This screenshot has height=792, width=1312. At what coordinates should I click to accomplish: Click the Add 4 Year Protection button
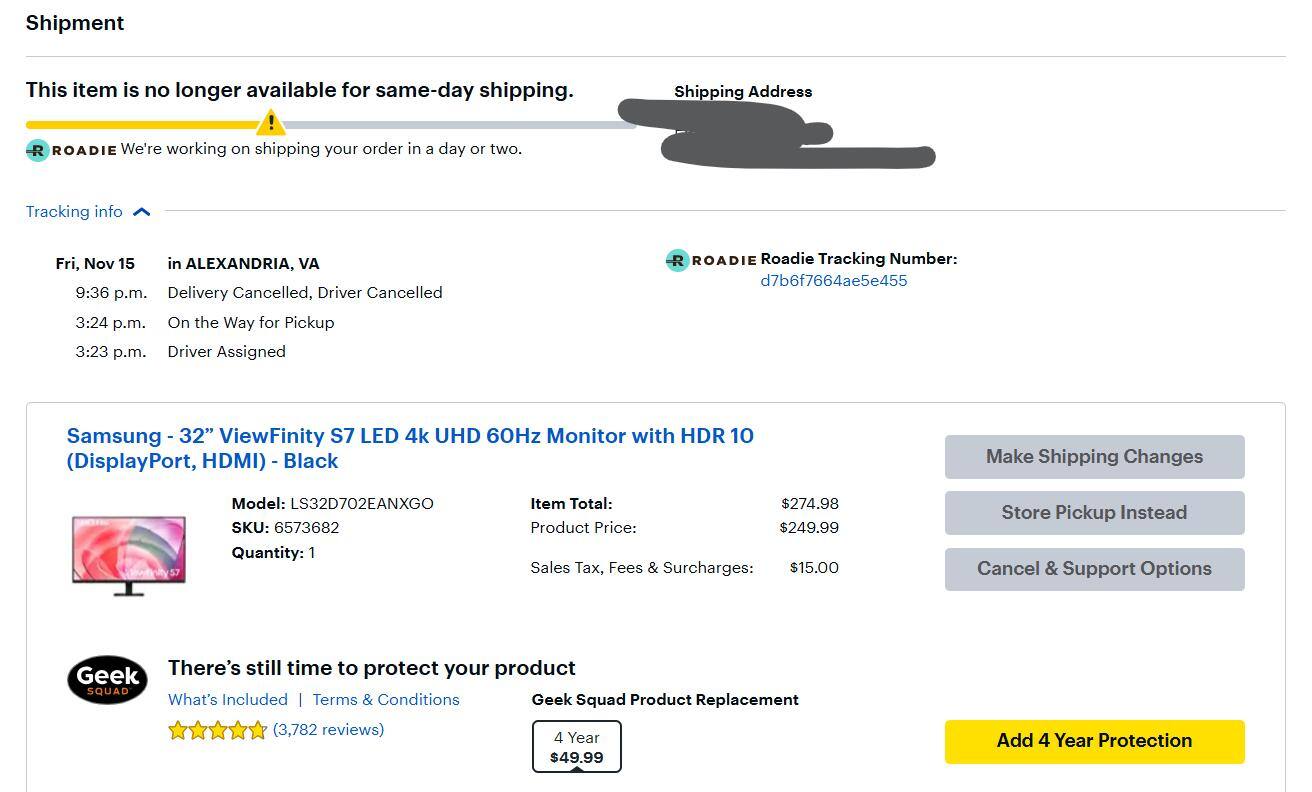(x=1094, y=741)
